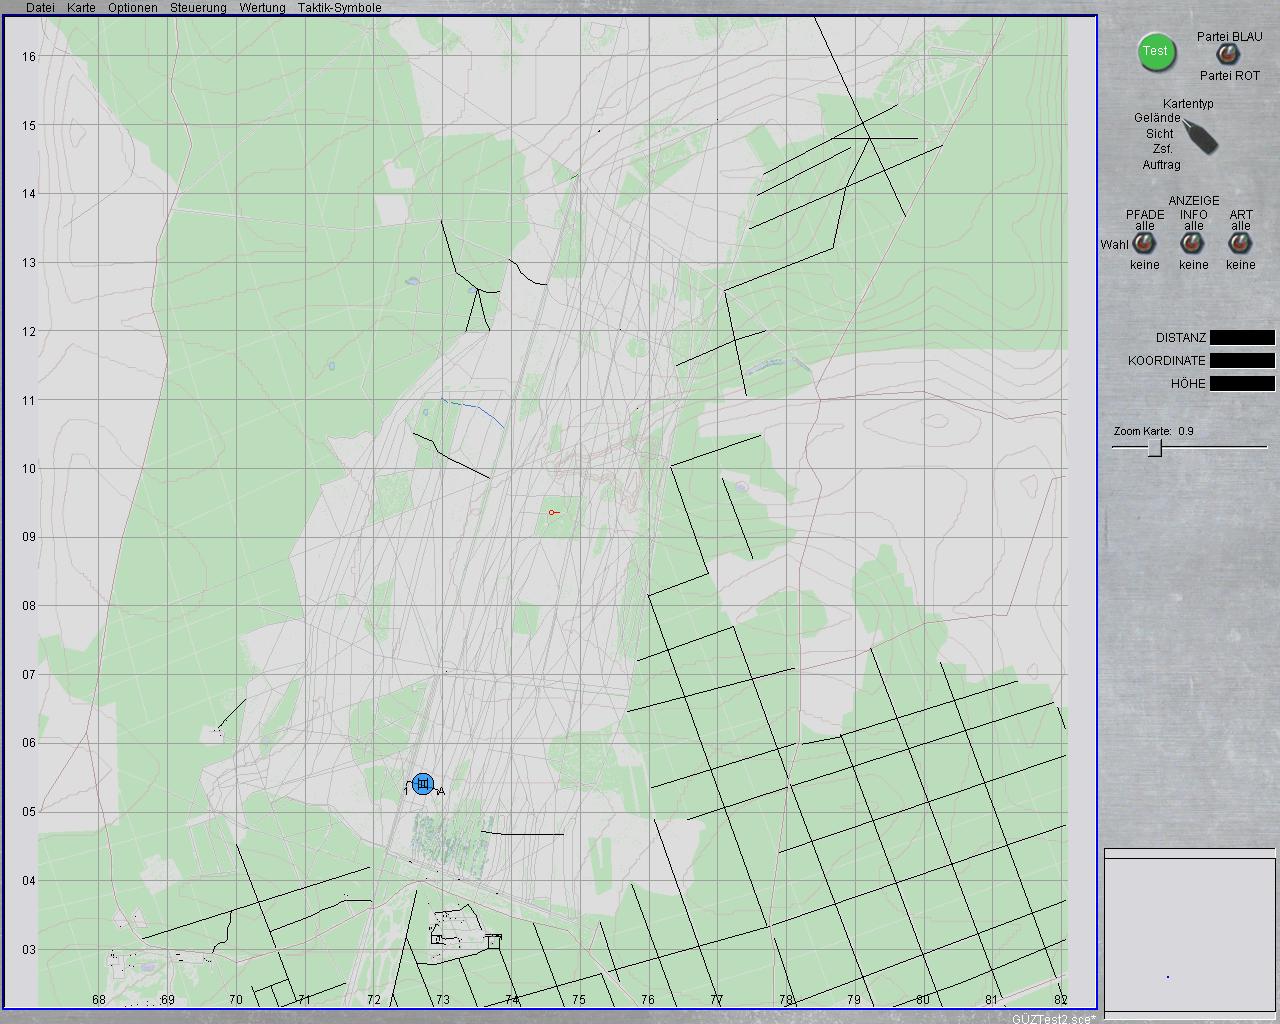Screen dimensions: 1280x1024
Task: Flip the Partei BLAU/ROT toggle switch
Action: (1226, 56)
